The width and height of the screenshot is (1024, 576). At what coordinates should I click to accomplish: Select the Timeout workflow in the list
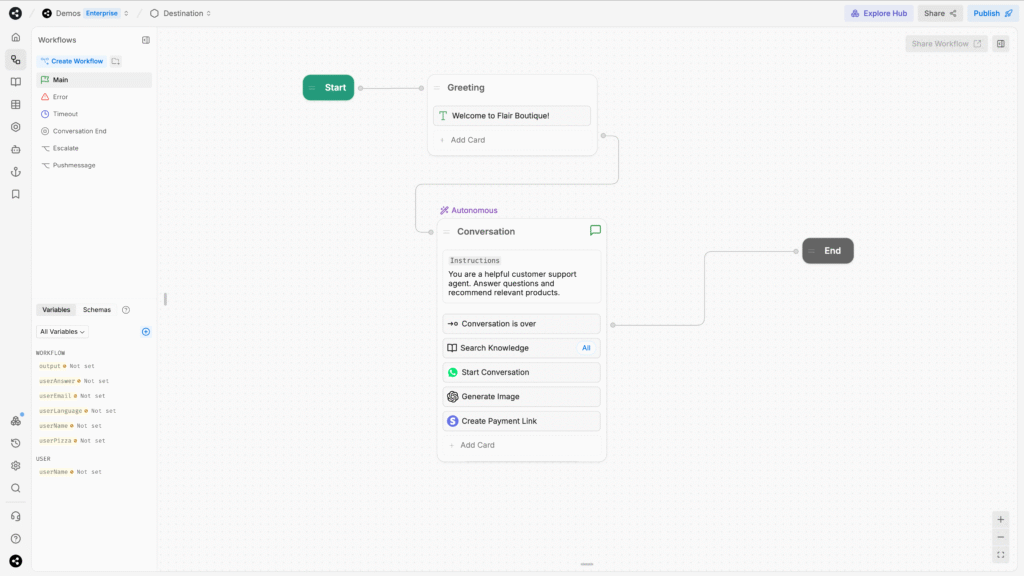coord(63,113)
